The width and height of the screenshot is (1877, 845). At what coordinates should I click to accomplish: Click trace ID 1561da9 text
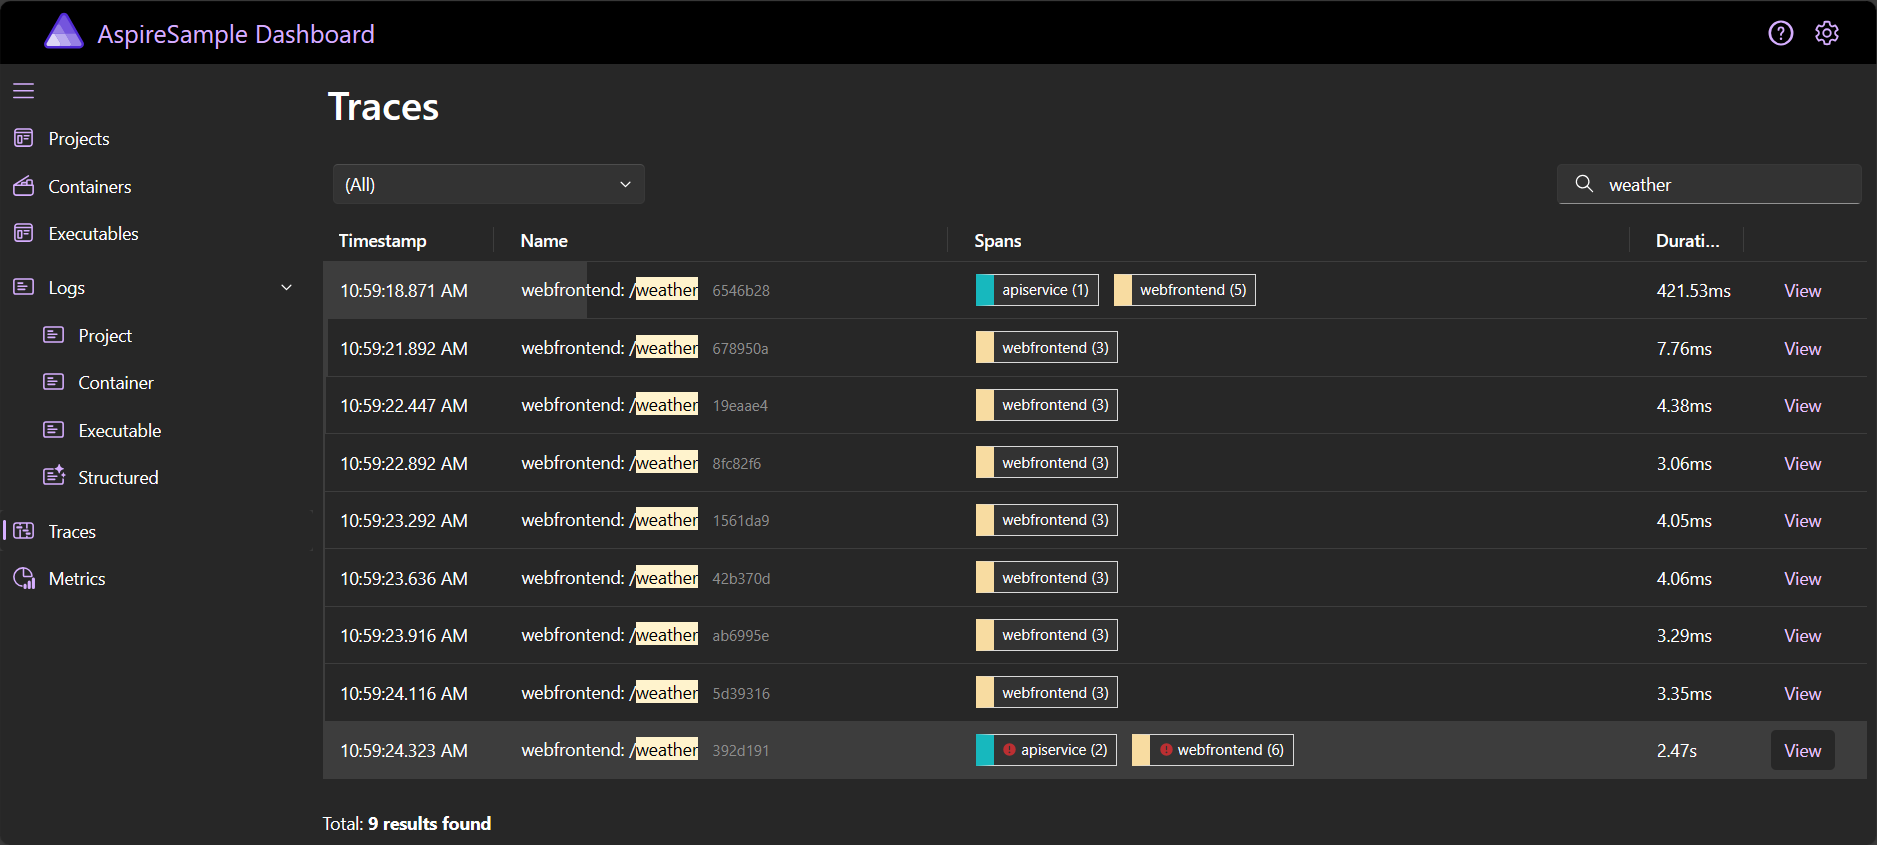741,521
